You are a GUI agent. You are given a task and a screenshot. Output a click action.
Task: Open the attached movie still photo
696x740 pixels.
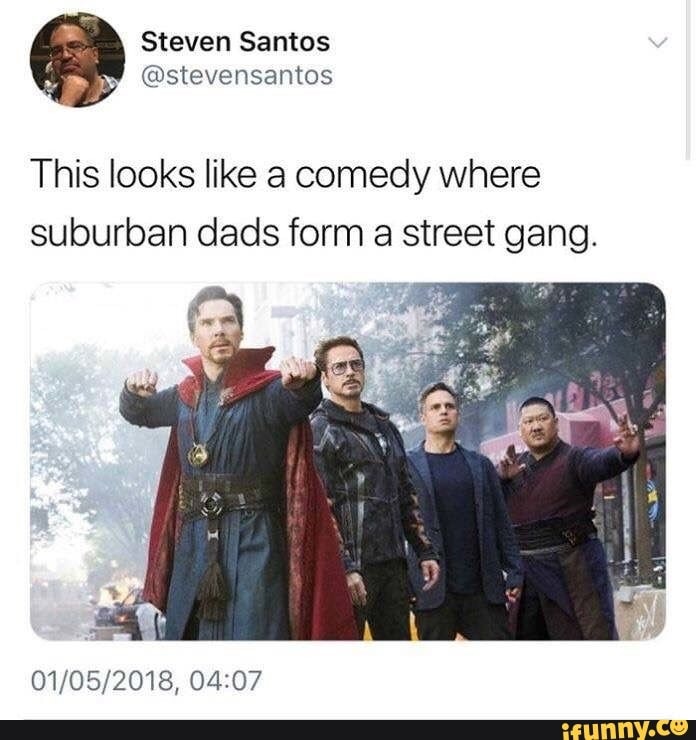[x=348, y=461]
